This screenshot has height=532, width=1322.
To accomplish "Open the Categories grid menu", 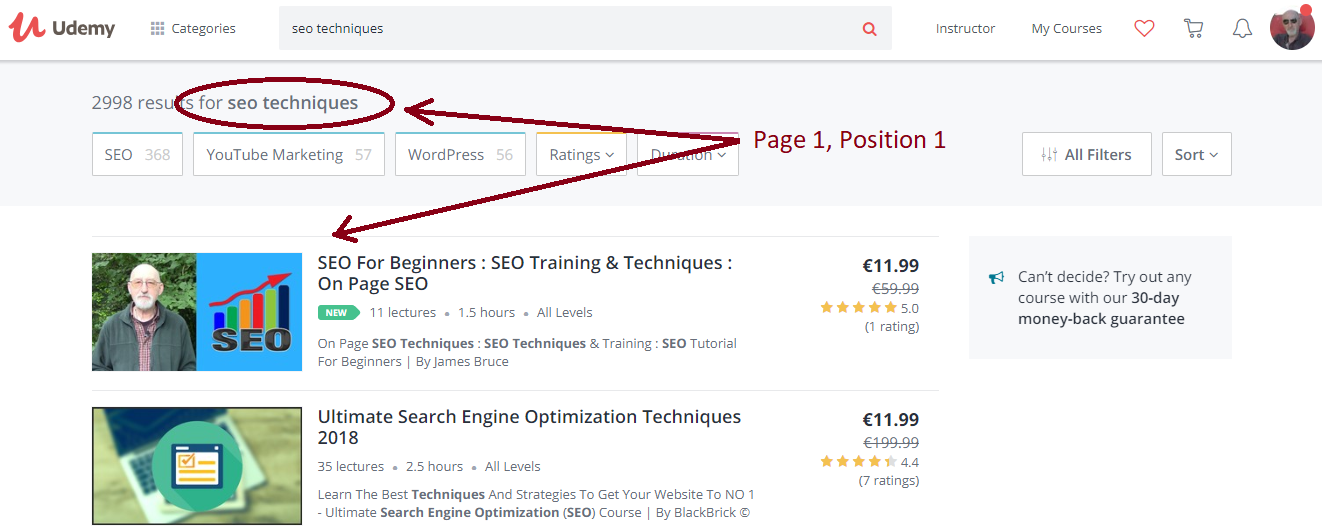I will 193,29.
